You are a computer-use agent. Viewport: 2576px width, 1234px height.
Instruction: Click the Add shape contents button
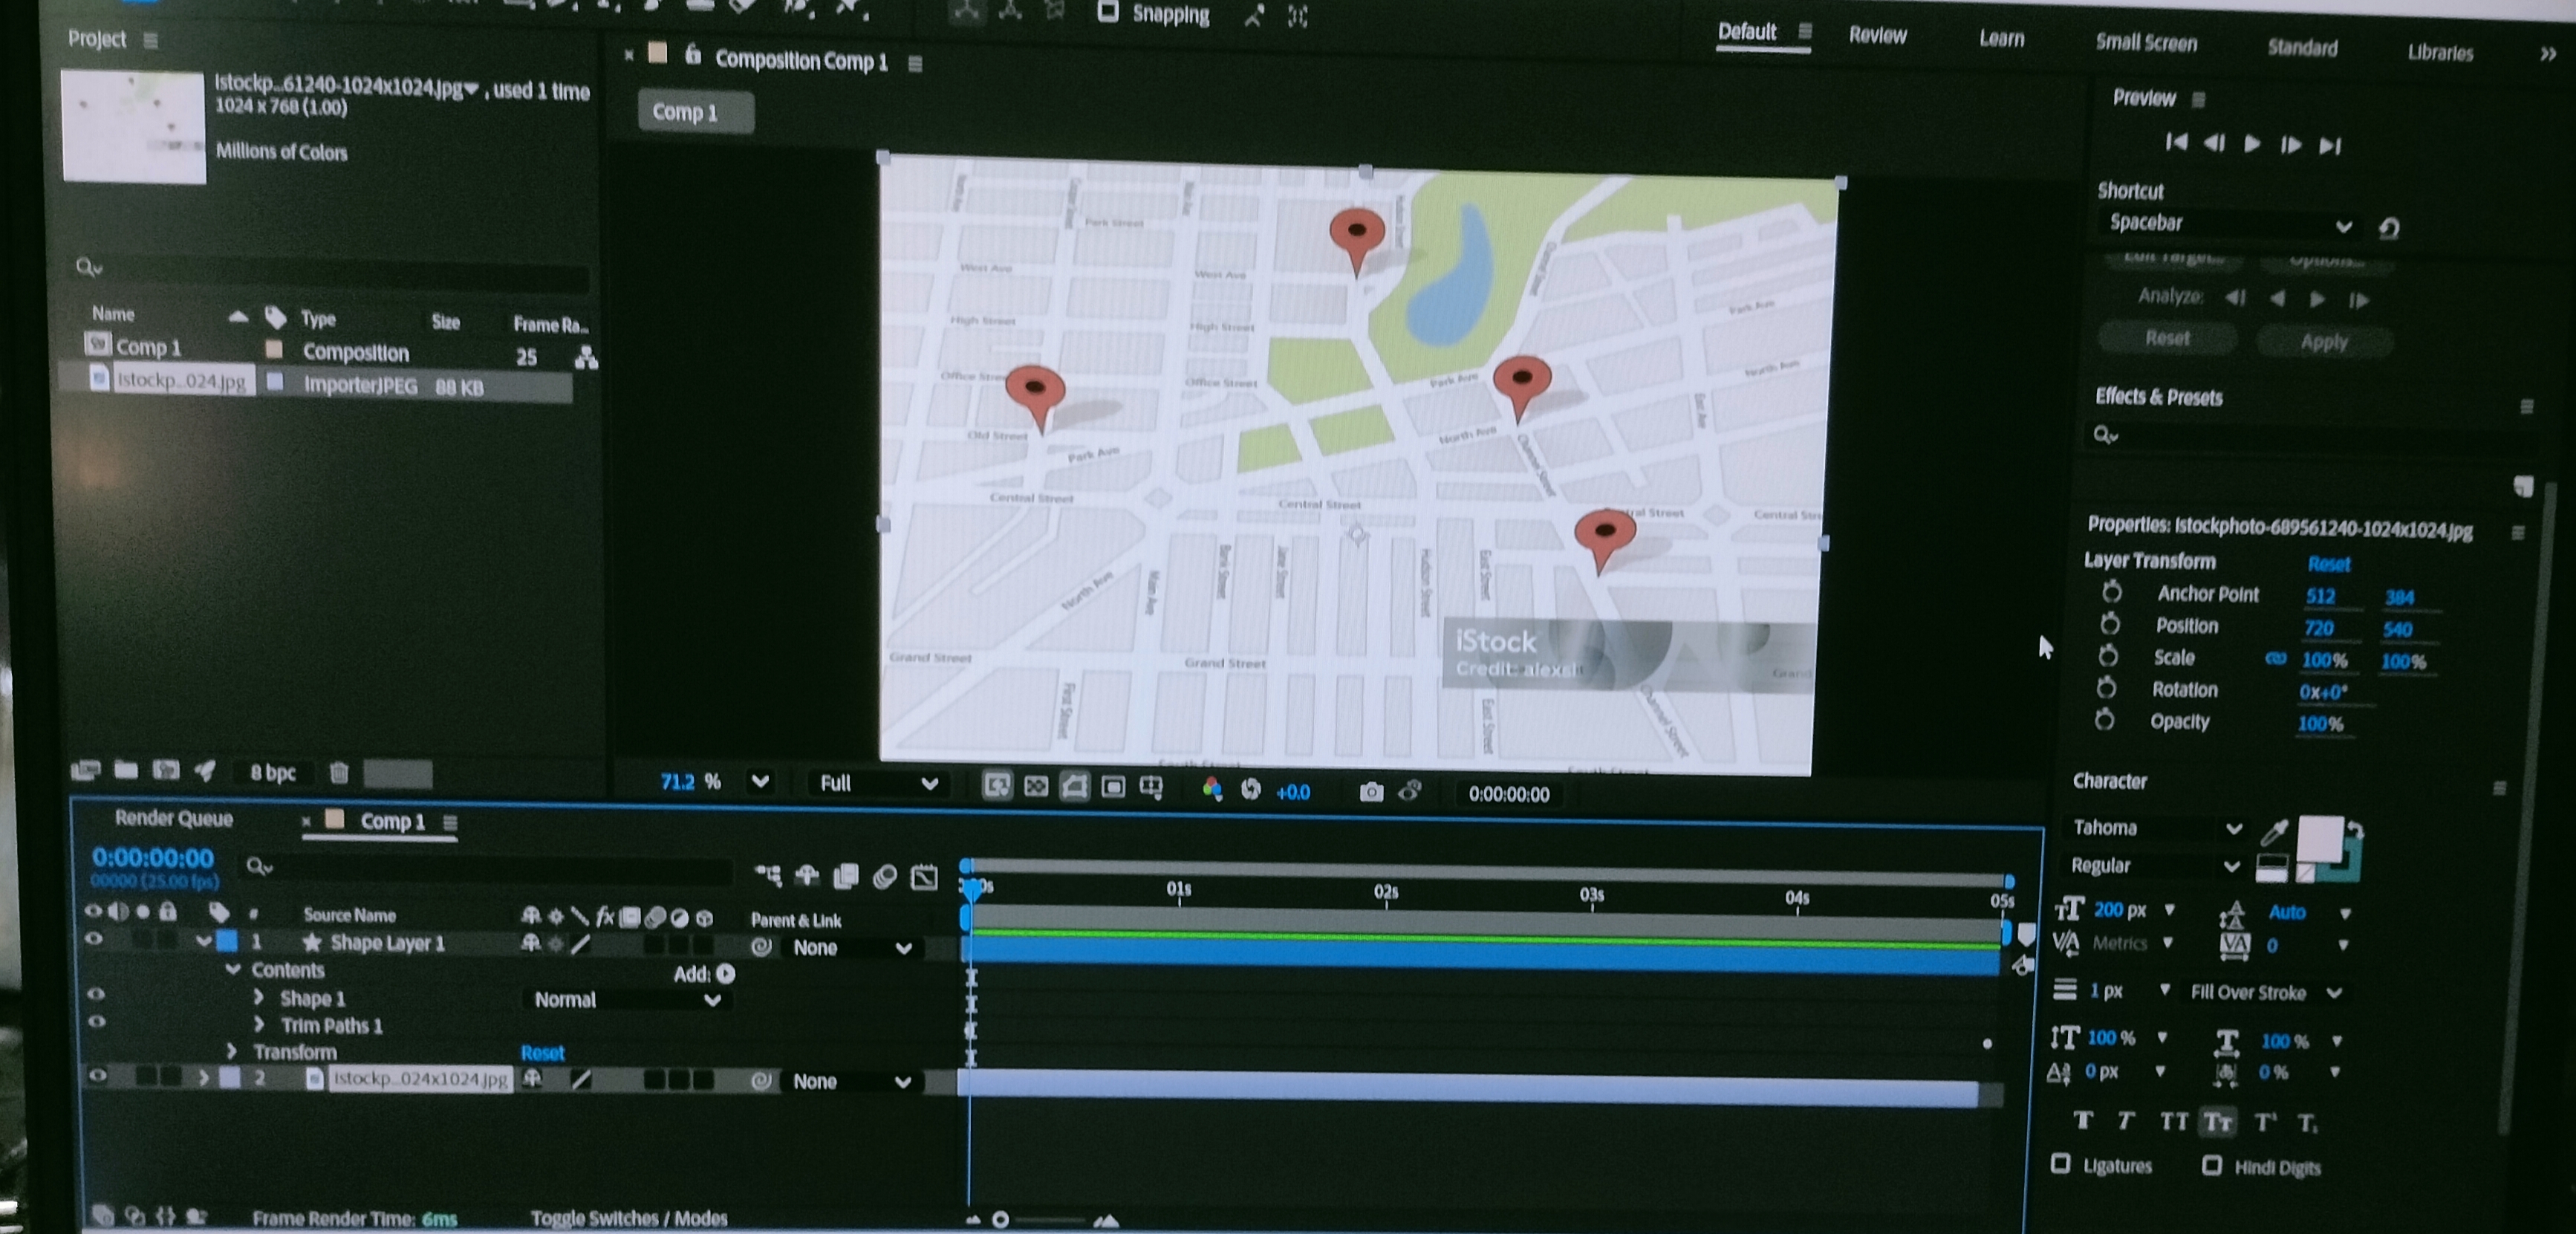pos(725,973)
